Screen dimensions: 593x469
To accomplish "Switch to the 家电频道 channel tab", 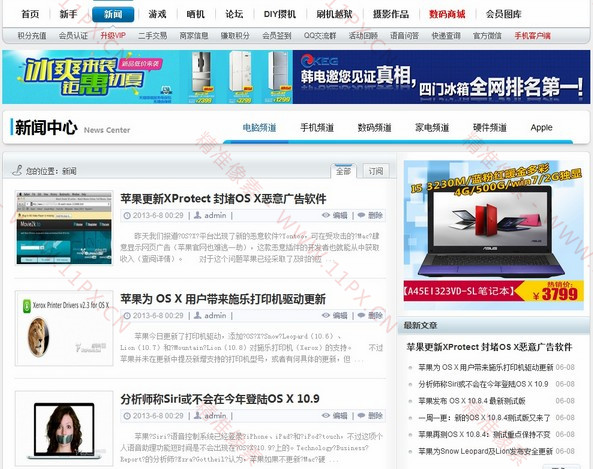I will pos(432,128).
